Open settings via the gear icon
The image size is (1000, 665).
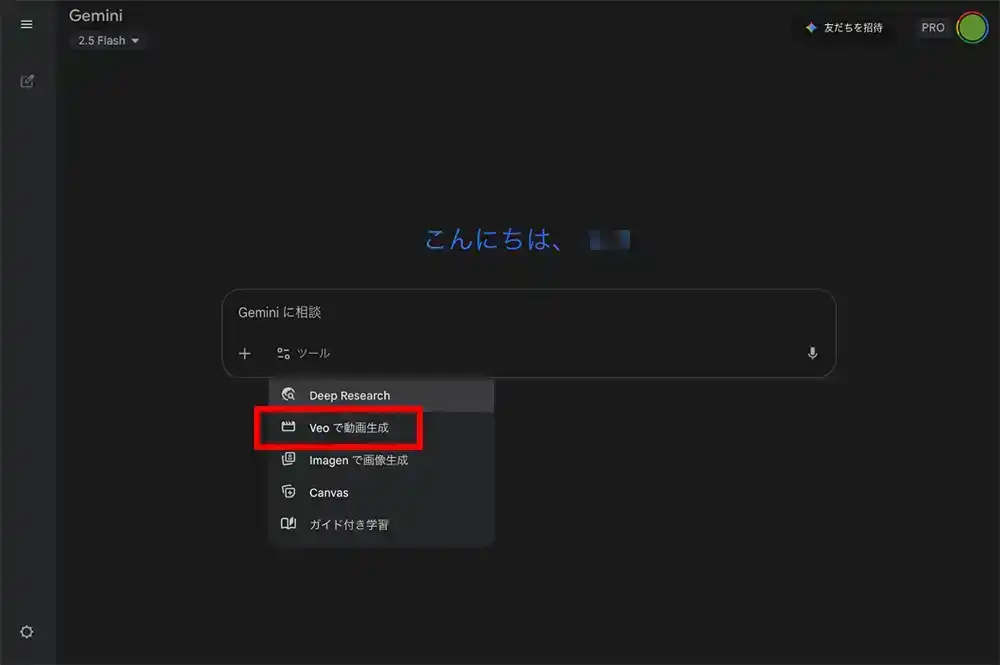pyautogui.click(x=27, y=632)
